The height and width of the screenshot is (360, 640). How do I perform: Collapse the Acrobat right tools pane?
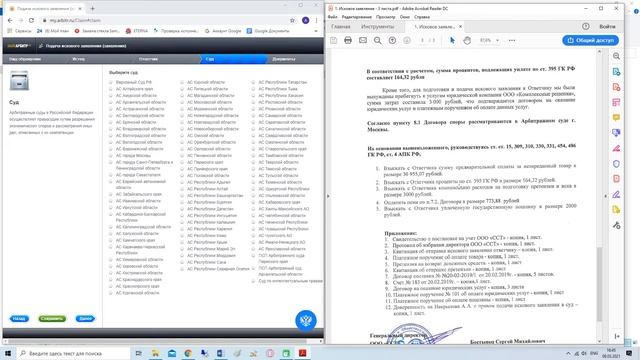click(x=617, y=336)
